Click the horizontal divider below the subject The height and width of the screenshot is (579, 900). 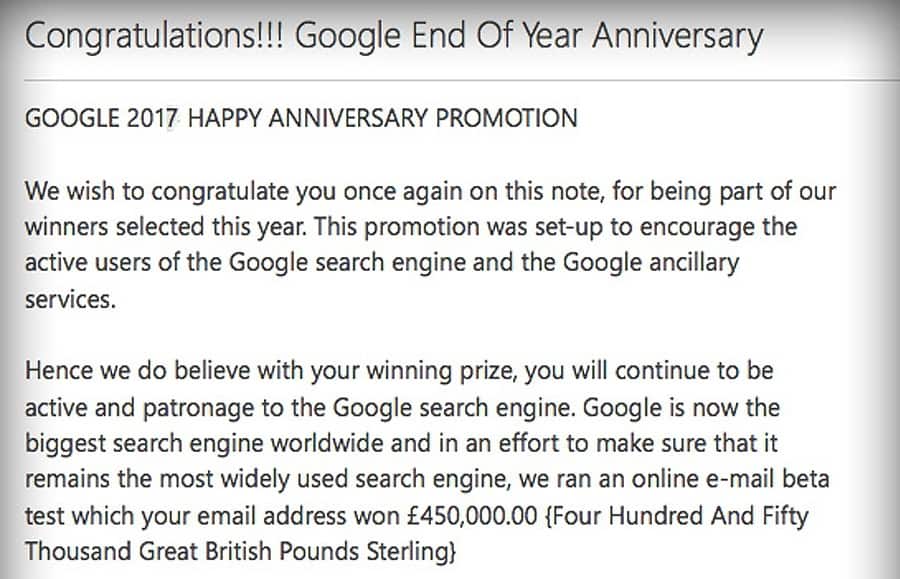pyautogui.click(x=462, y=81)
